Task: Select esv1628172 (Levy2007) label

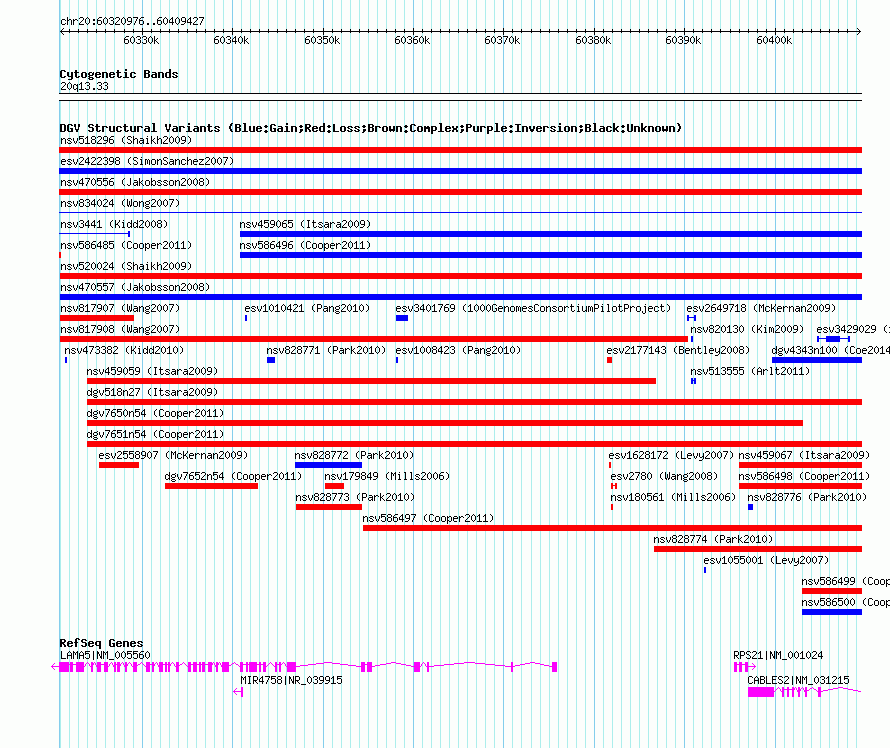Action: click(x=671, y=455)
